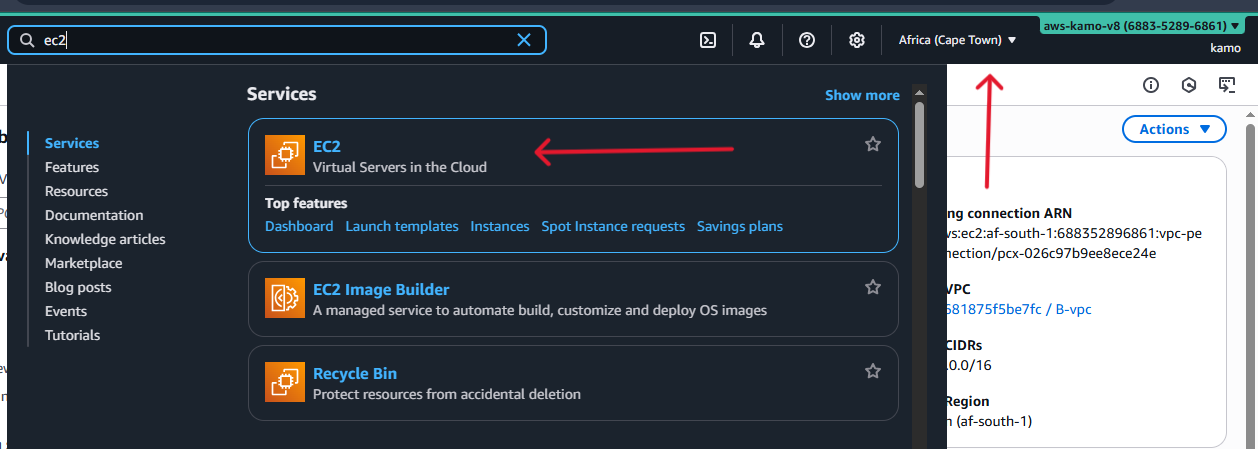
Task: Select the Blog posts category
Action: pos(78,287)
